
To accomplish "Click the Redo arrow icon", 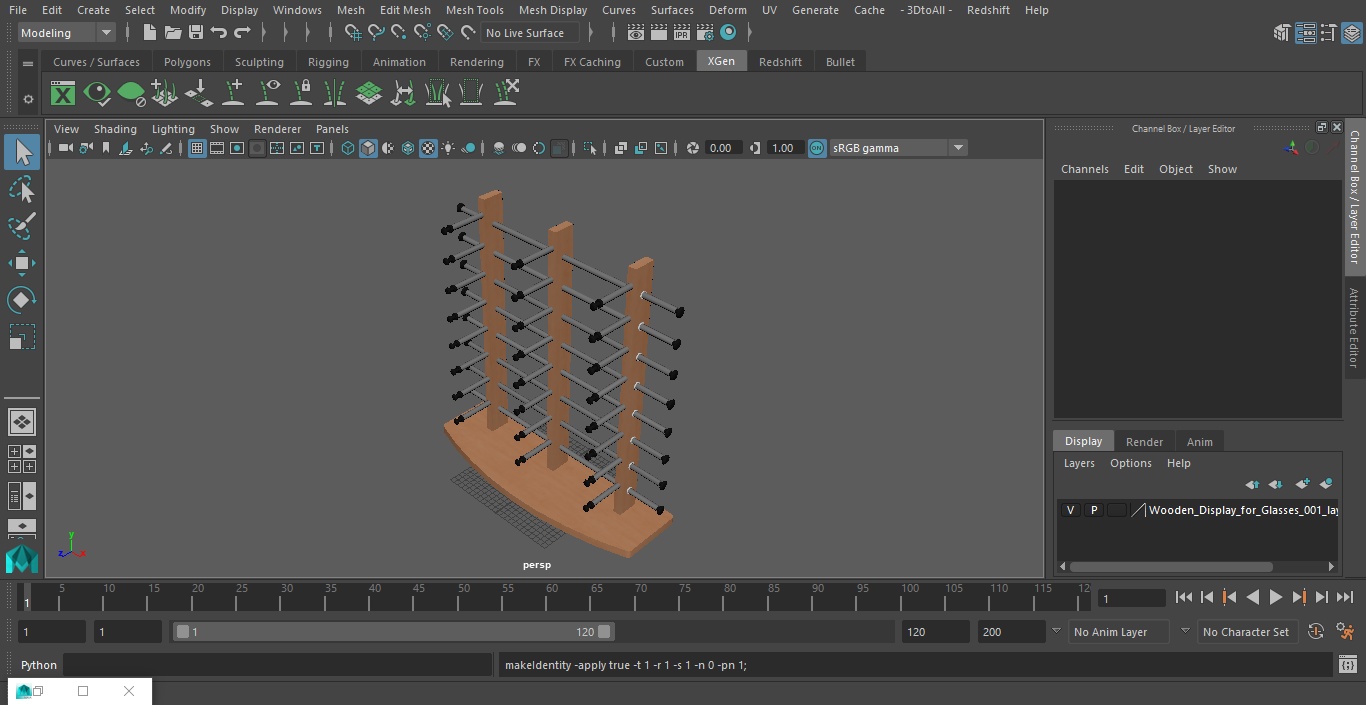I will click(x=242, y=33).
